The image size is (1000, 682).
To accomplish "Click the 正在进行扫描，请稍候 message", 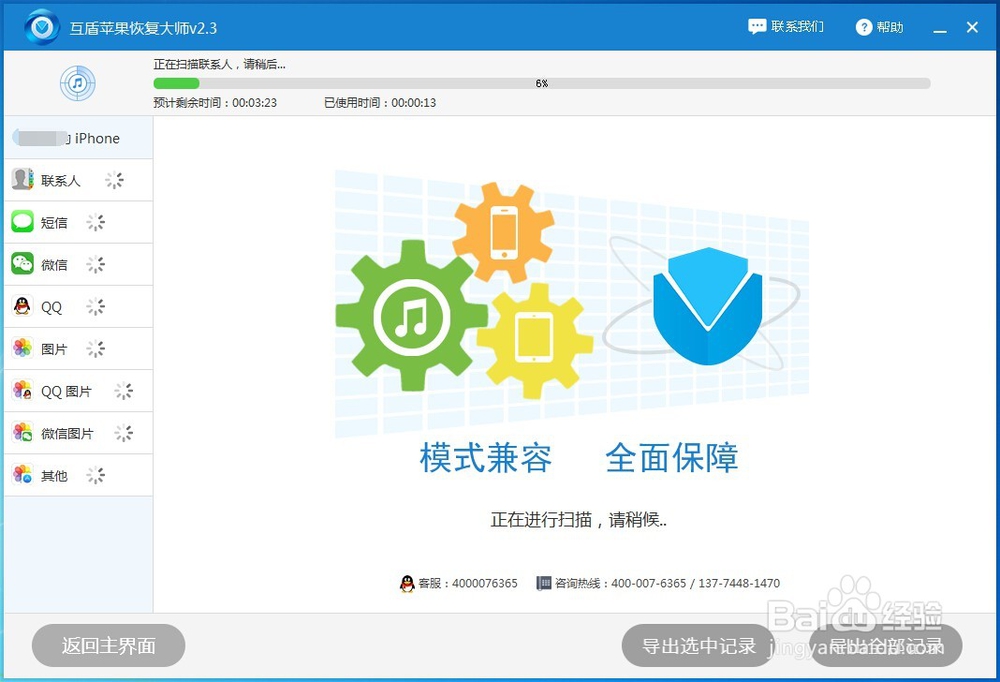I will click(578, 520).
